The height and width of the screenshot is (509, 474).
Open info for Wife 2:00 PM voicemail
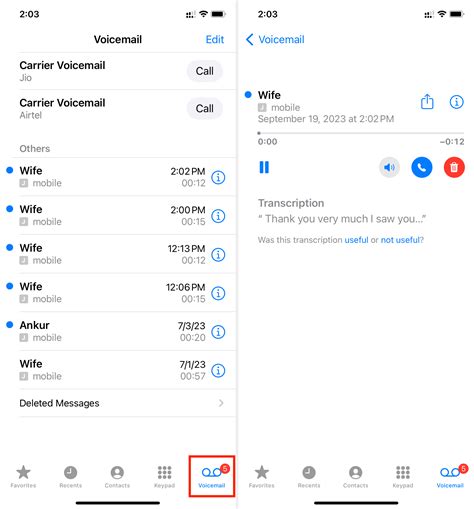point(218,216)
